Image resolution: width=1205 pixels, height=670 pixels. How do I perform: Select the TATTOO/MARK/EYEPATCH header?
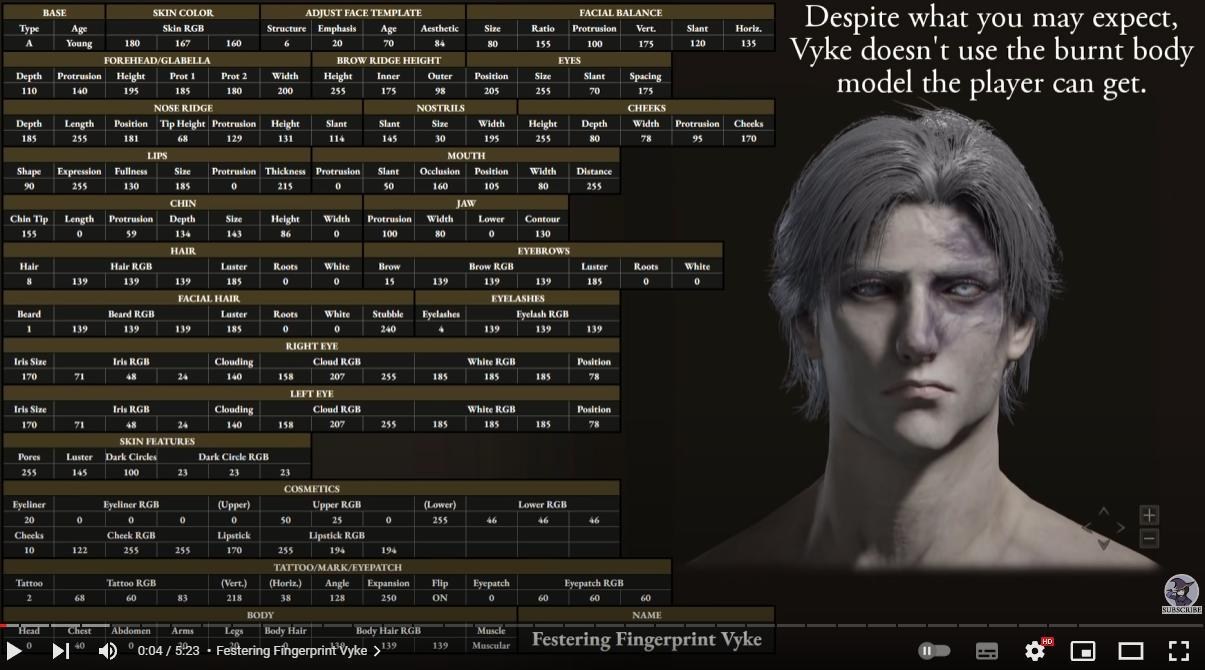(x=337, y=568)
